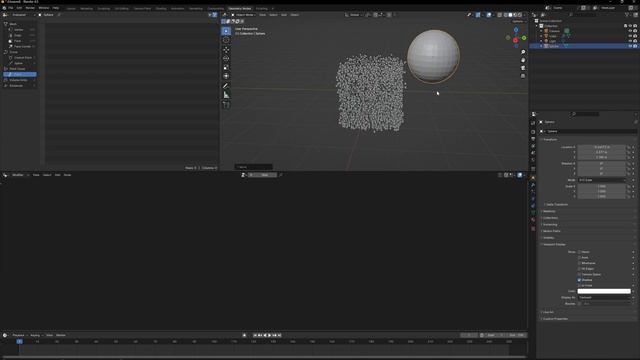Select the Transform tool in viewport toolbar
The height and width of the screenshot is (360, 640).
coord(226,76)
